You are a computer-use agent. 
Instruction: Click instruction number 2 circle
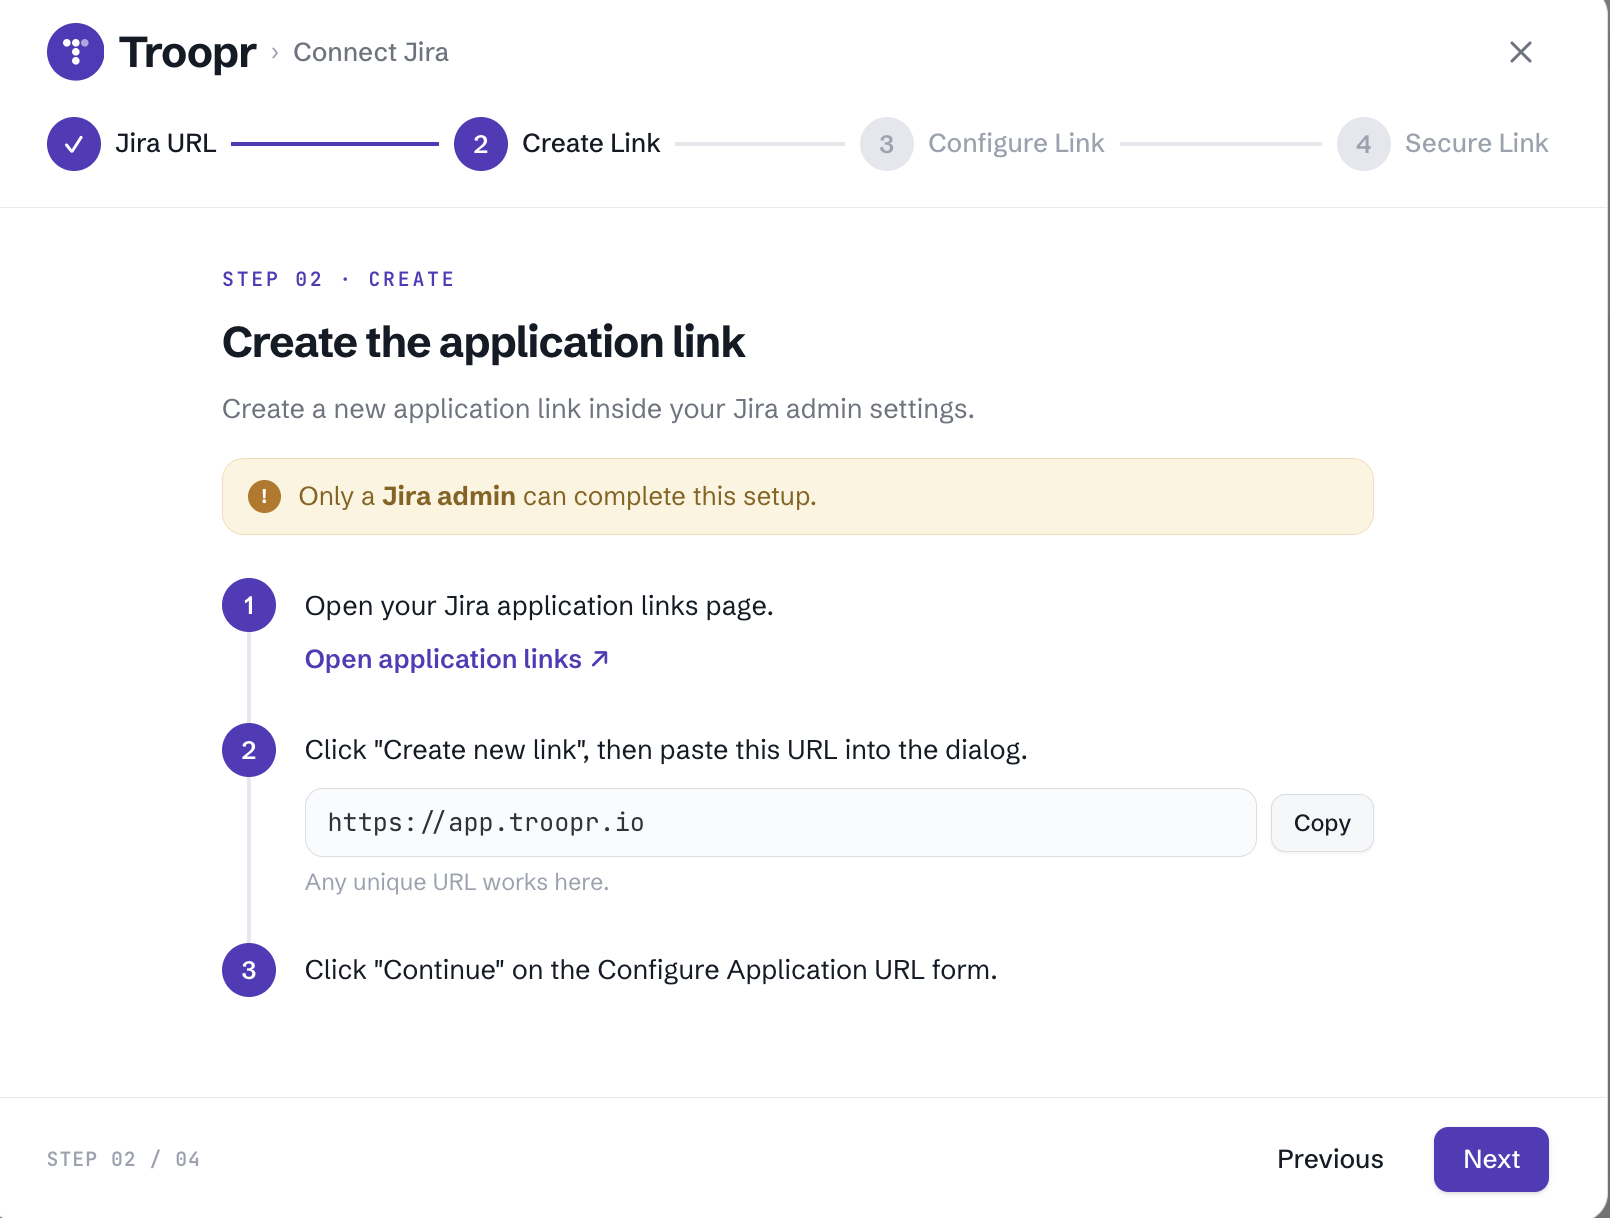[249, 750]
